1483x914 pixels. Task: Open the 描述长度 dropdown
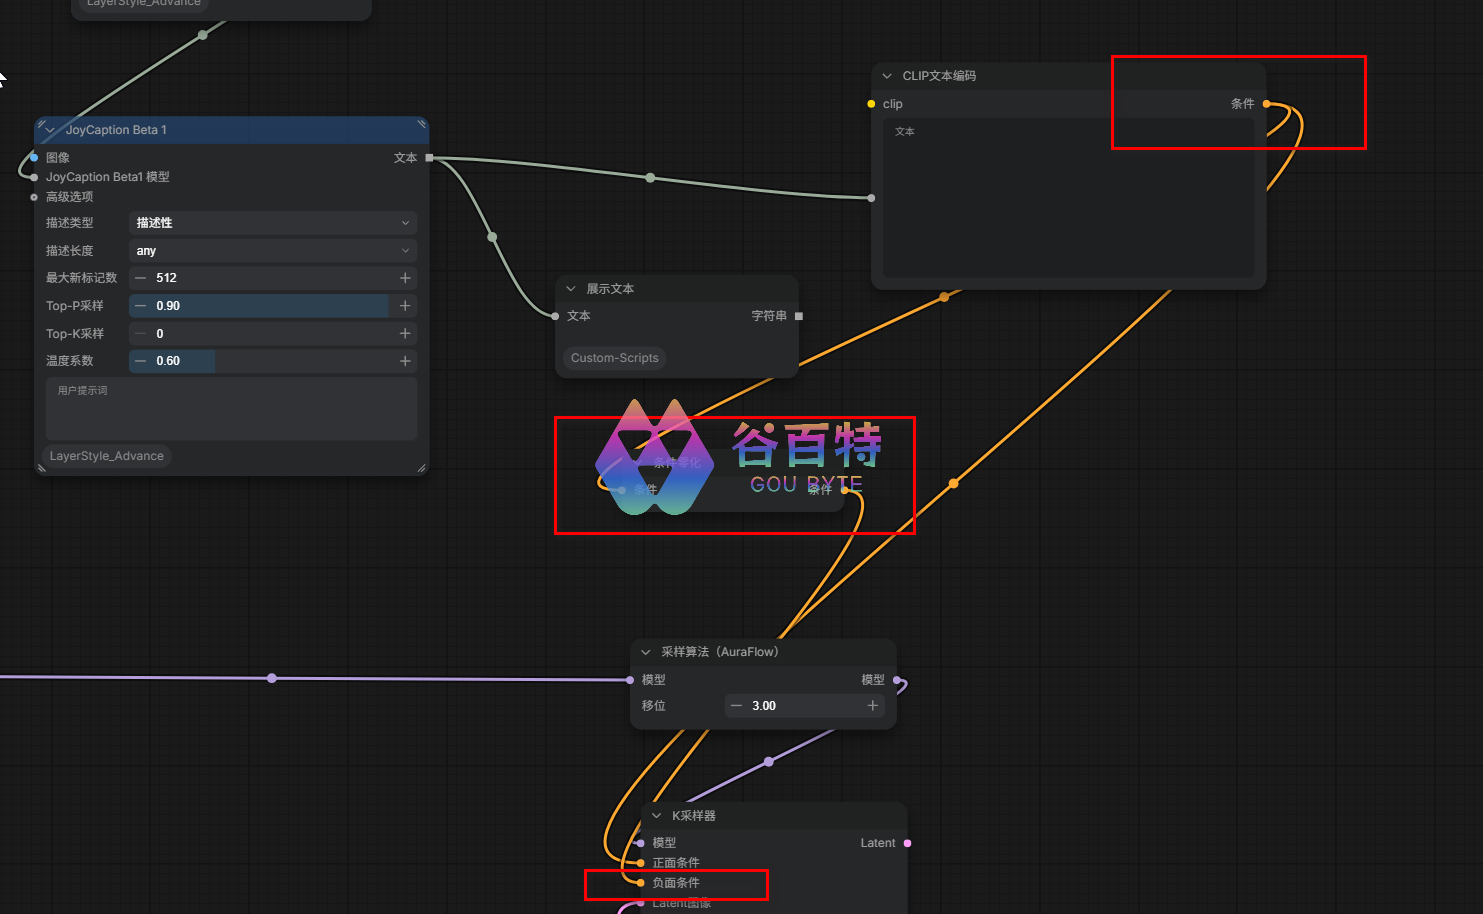tap(273, 251)
